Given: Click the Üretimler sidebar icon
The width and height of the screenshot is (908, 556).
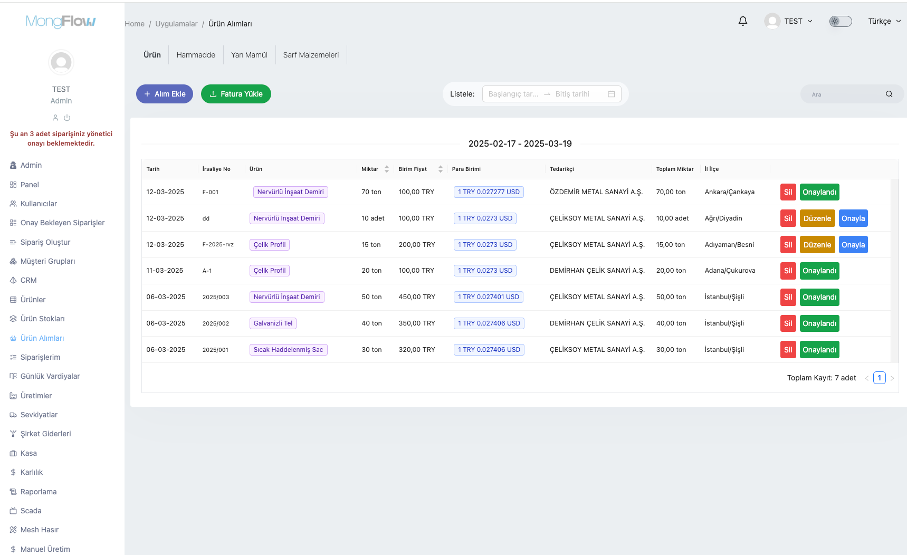Looking at the screenshot, I should pyautogui.click(x=13, y=396).
